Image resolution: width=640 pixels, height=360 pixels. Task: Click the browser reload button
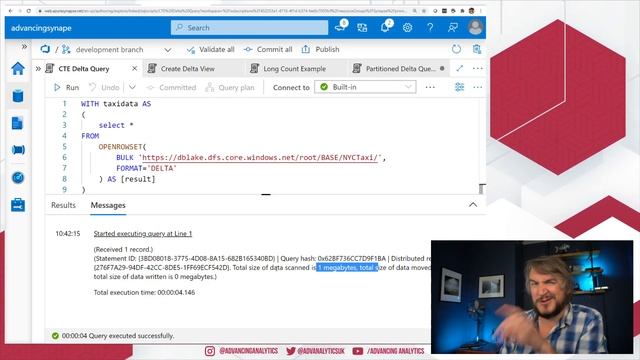coord(29,11)
